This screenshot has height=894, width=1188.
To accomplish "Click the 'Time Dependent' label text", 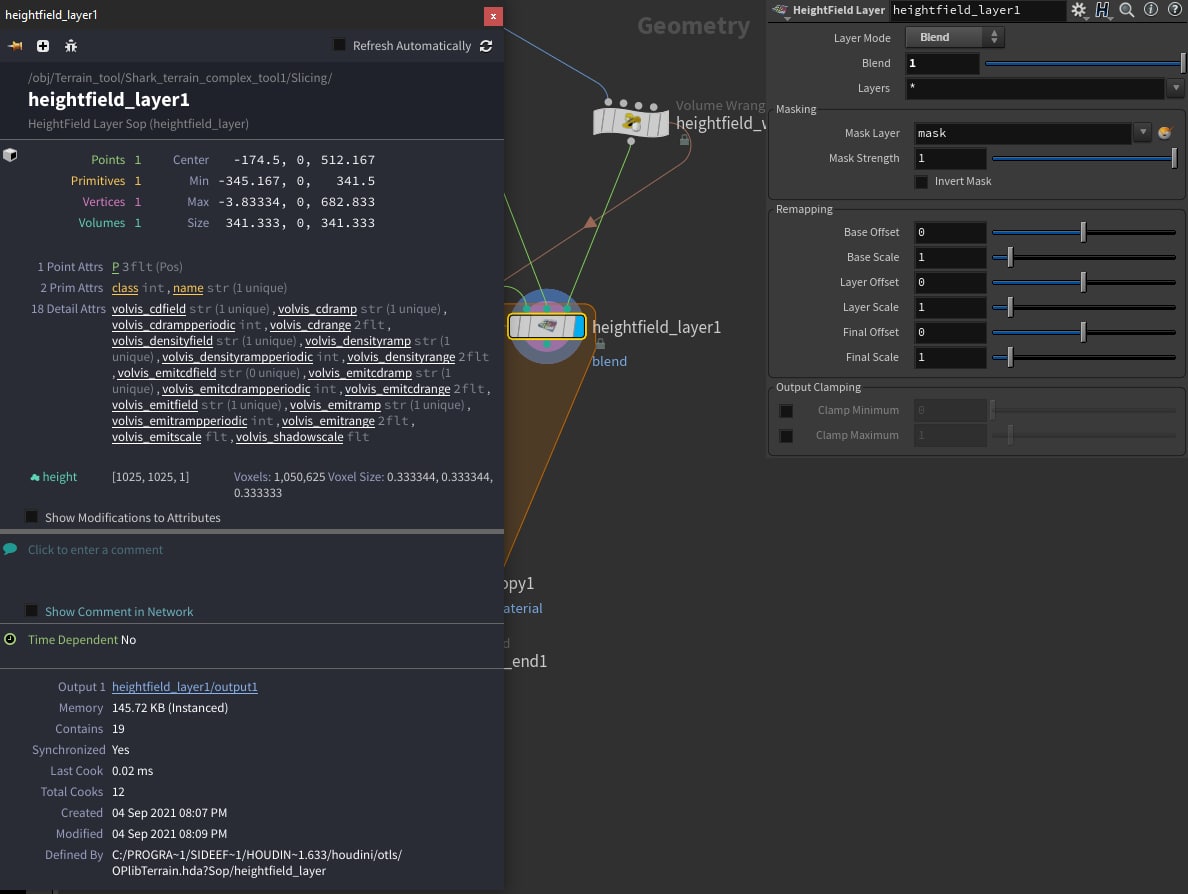I will pyautogui.click(x=73, y=639).
